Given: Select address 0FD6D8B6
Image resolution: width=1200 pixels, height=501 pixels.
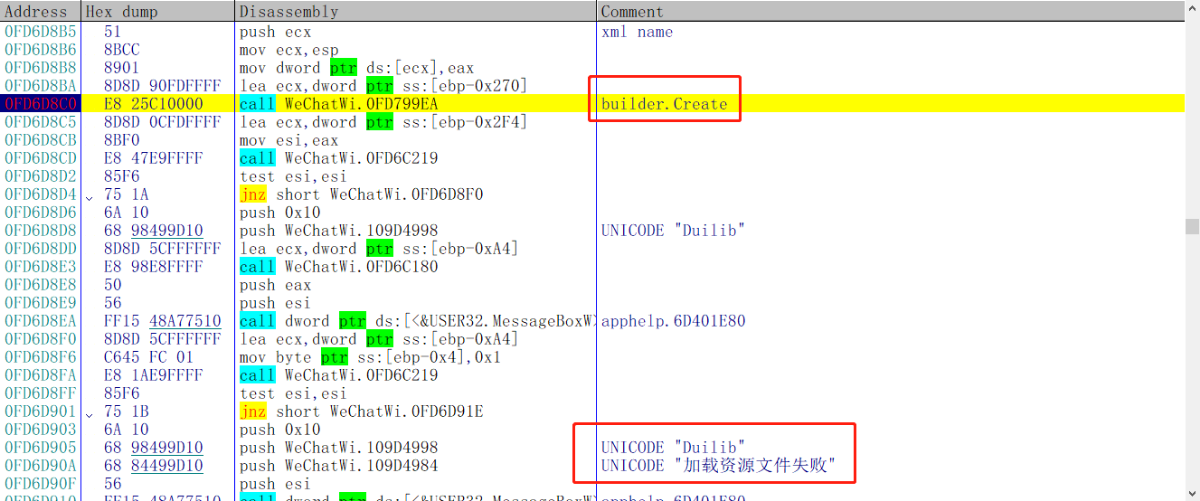Looking at the screenshot, I should (41, 50).
